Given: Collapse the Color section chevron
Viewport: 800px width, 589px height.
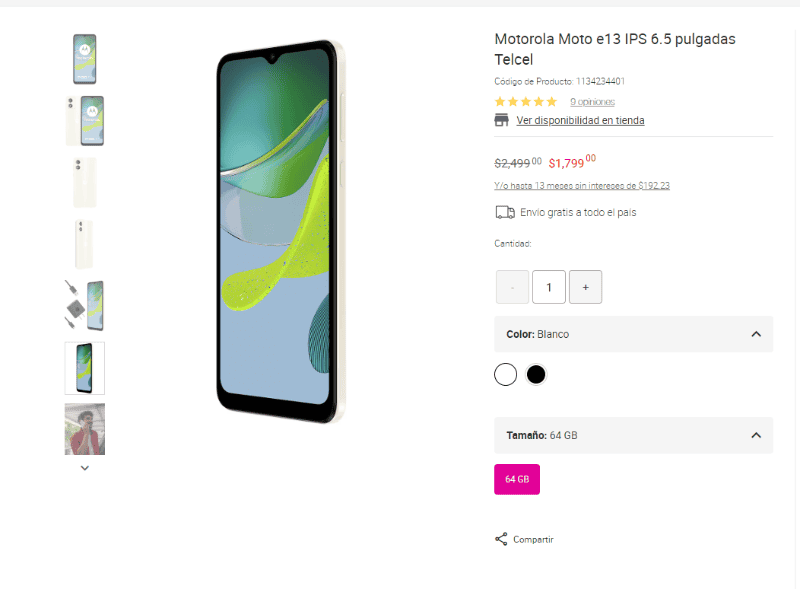Looking at the screenshot, I should pos(756,334).
